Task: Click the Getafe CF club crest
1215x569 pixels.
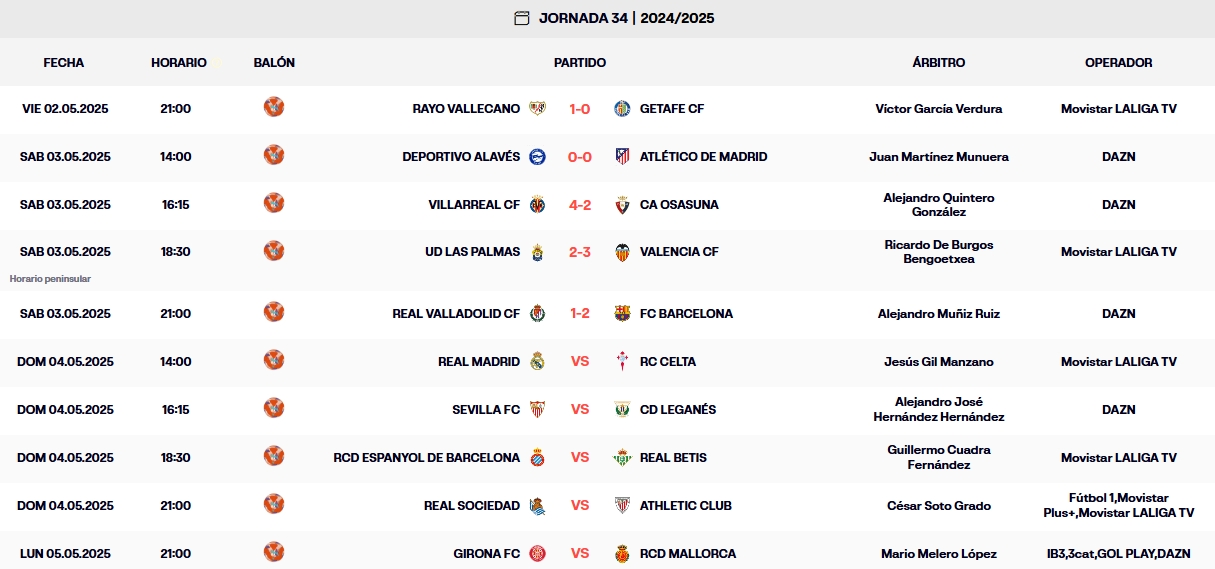Action: pyautogui.click(x=622, y=109)
